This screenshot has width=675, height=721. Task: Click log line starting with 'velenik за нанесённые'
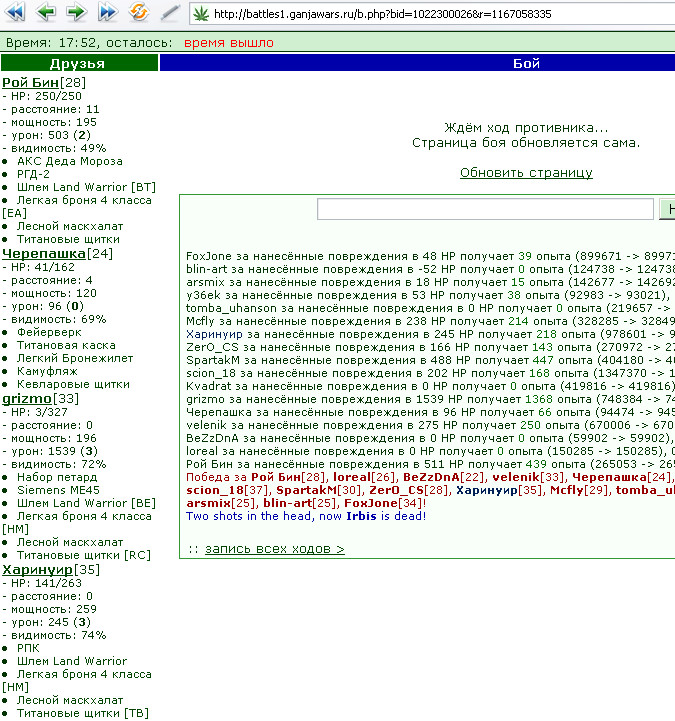click(x=430, y=425)
